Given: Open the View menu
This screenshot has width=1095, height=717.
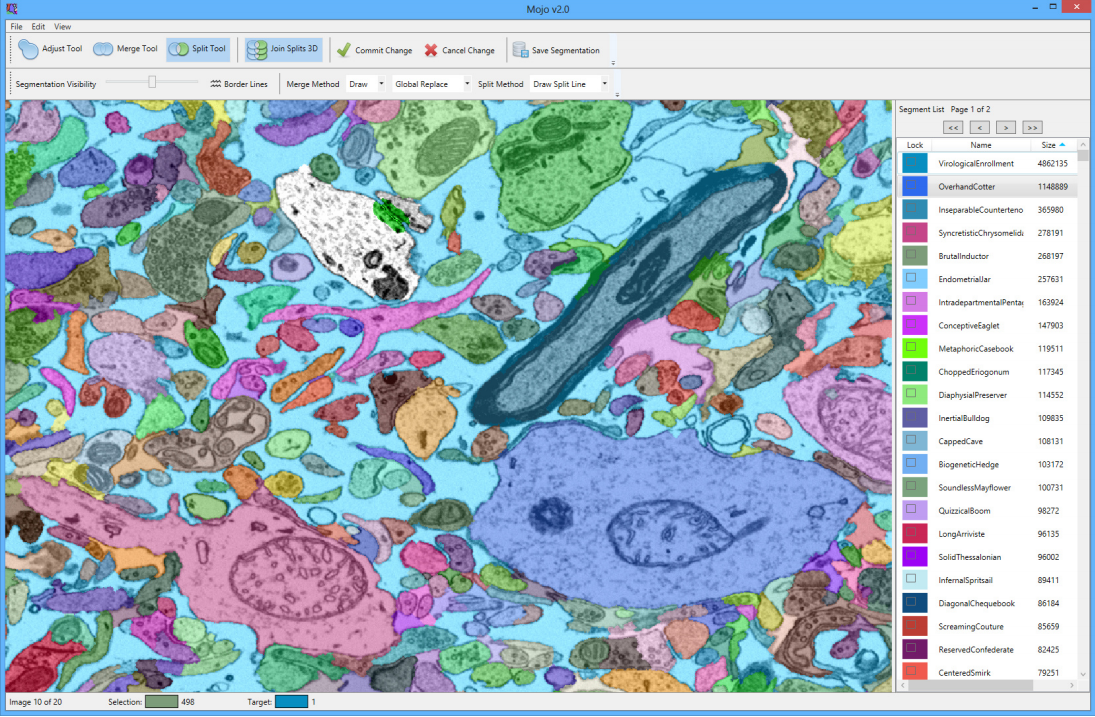Looking at the screenshot, I should pos(62,27).
